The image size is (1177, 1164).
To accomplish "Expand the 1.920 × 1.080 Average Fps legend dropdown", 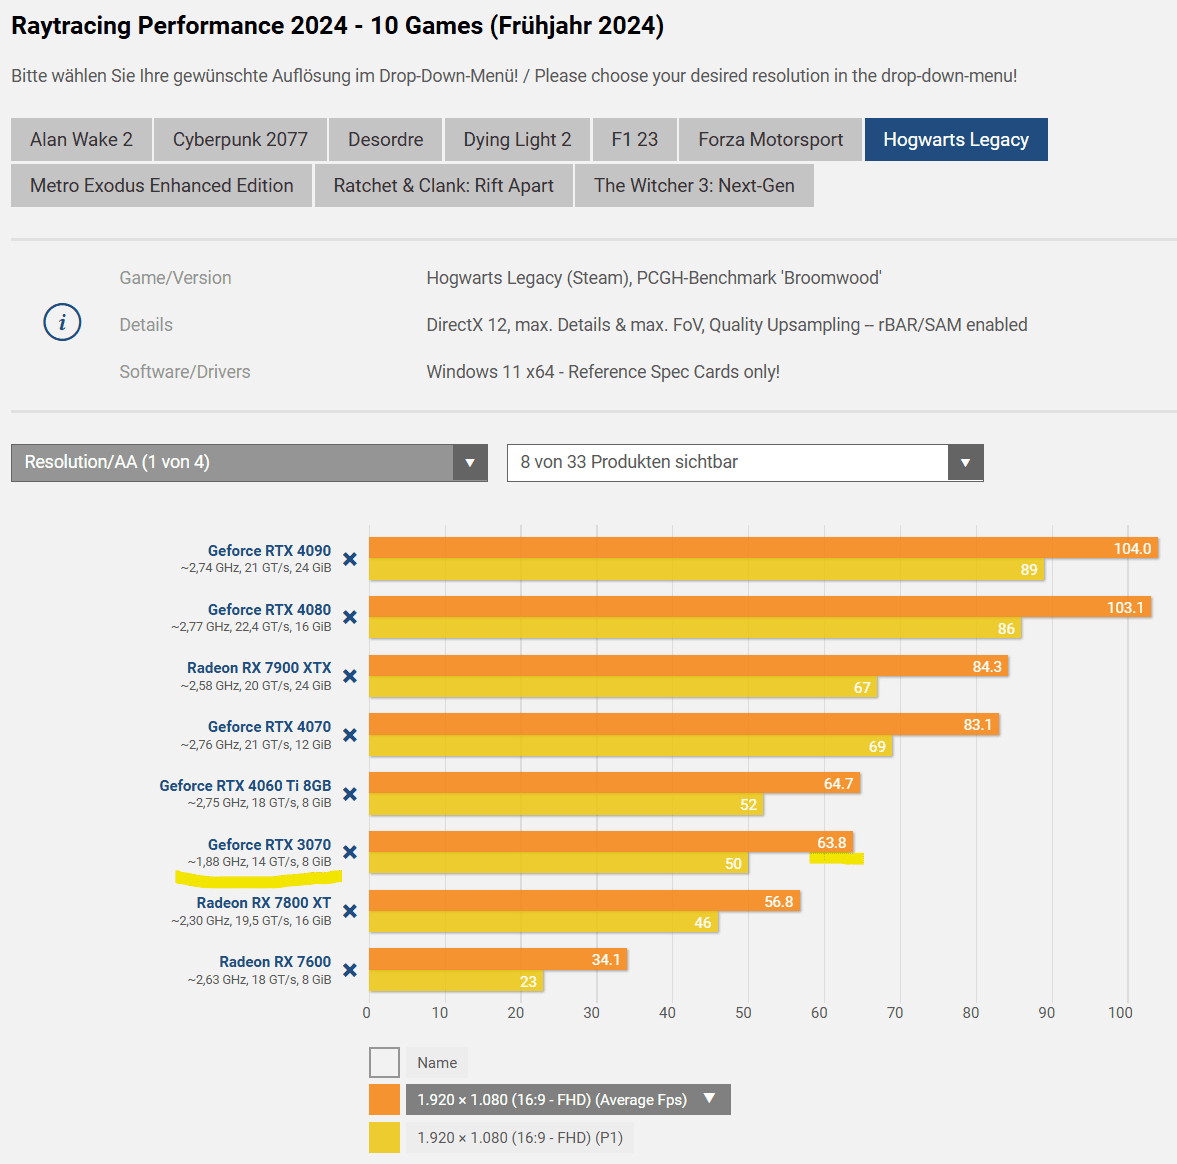I will pyautogui.click(x=568, y=1099).
